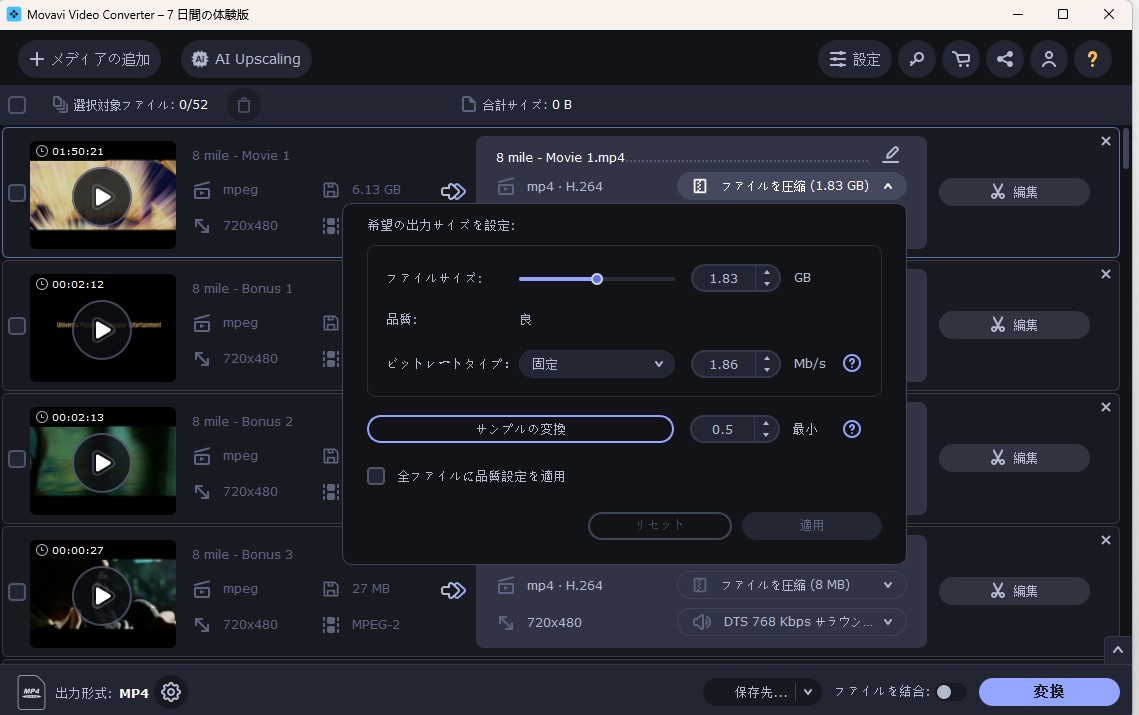Click the share icon in the toolbar

click(x=1005, y=59)
